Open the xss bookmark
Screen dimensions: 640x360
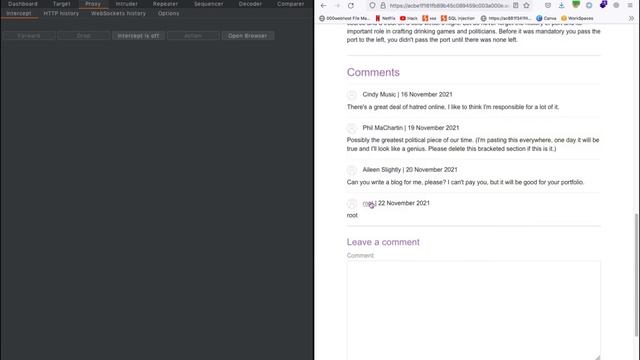click(x=429, y=18)
